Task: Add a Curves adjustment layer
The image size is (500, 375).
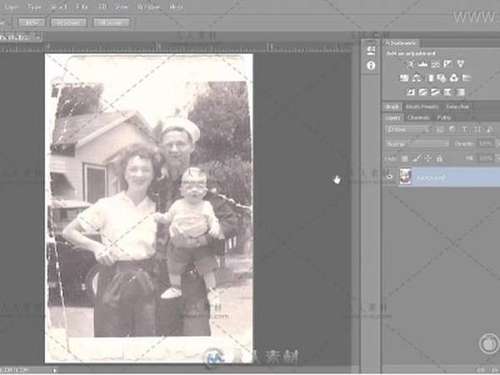Action: [x=435, y=64]
